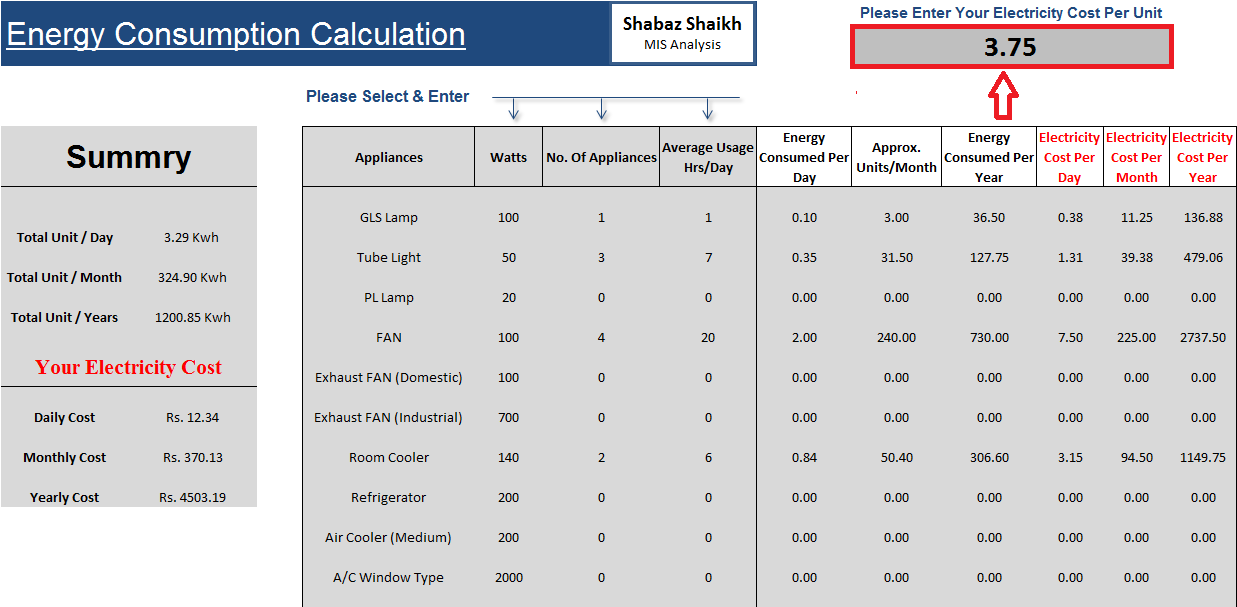The width and height of the screenshot is (1237, 607).
Task: Select Exhaust FAN (Industrial) watts cell
Action: tap(508, 417)
